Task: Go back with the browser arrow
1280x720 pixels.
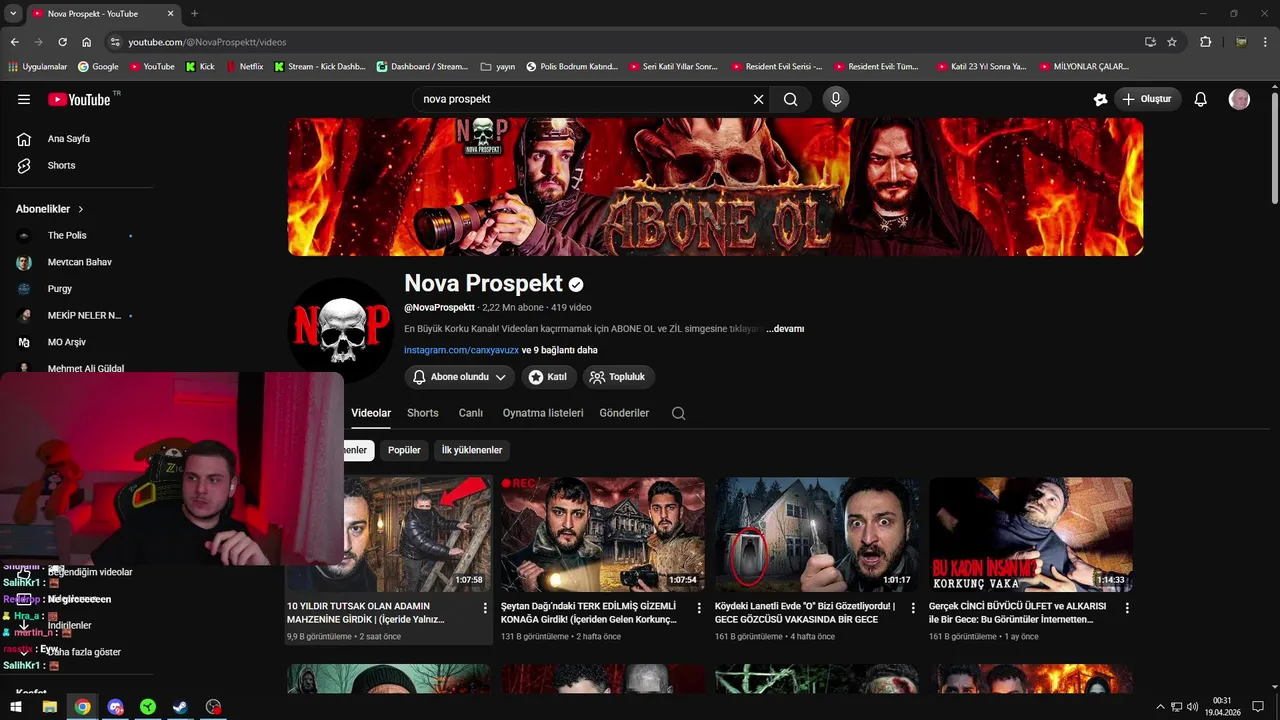Action: (14, 42)
